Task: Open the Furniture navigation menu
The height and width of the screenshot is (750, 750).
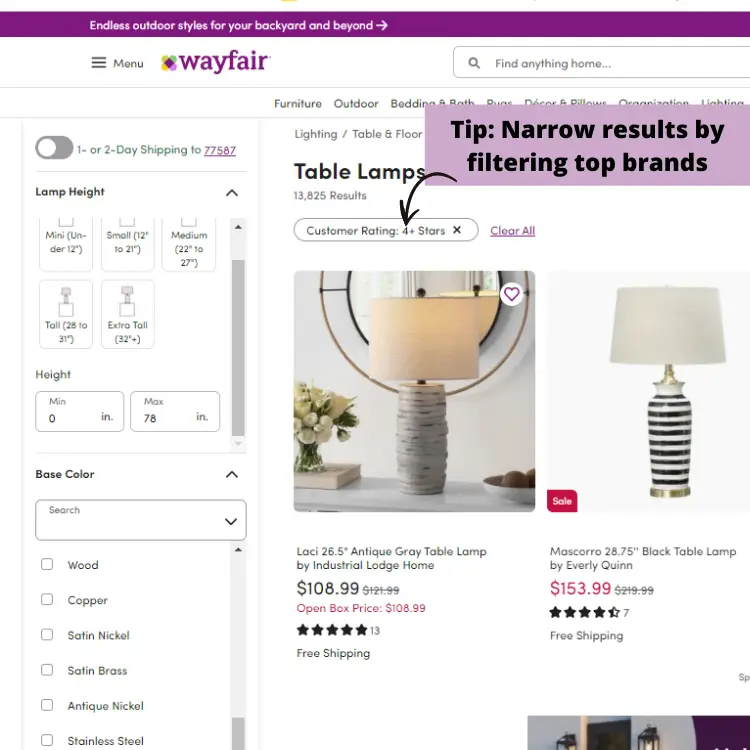Action: (298, 103)
